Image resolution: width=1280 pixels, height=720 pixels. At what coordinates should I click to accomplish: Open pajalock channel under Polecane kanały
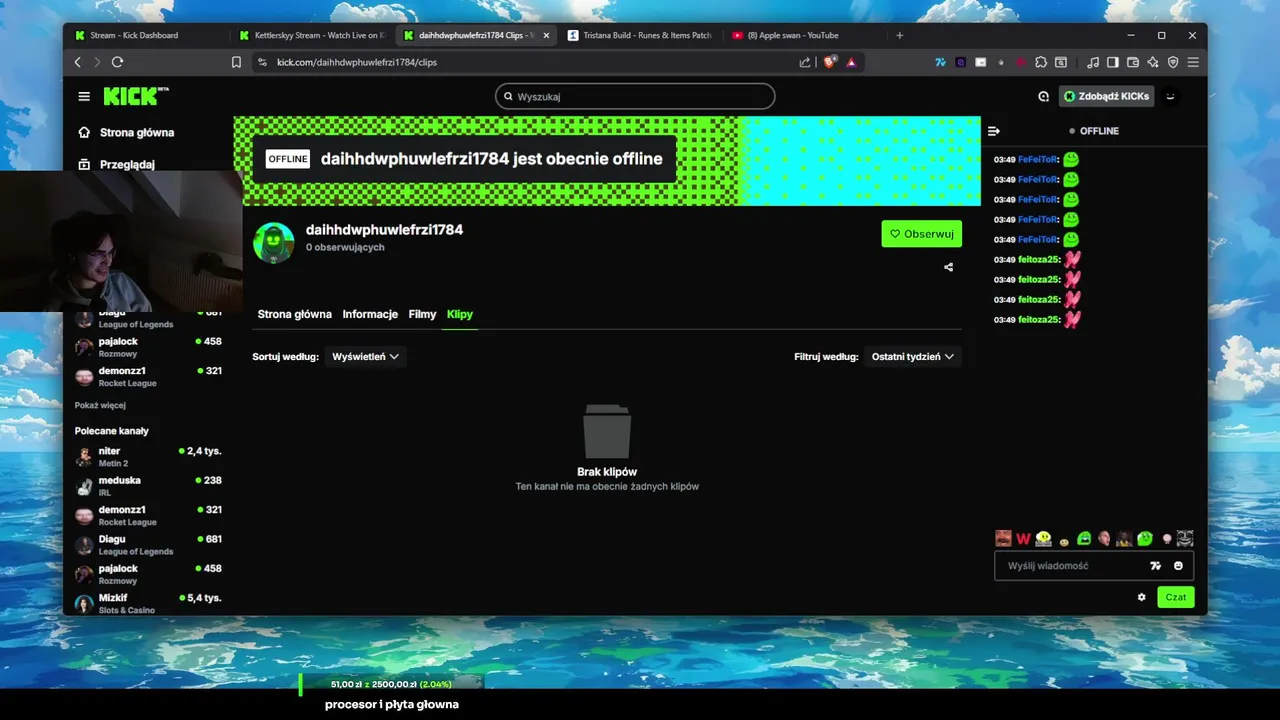coord(148,574)
